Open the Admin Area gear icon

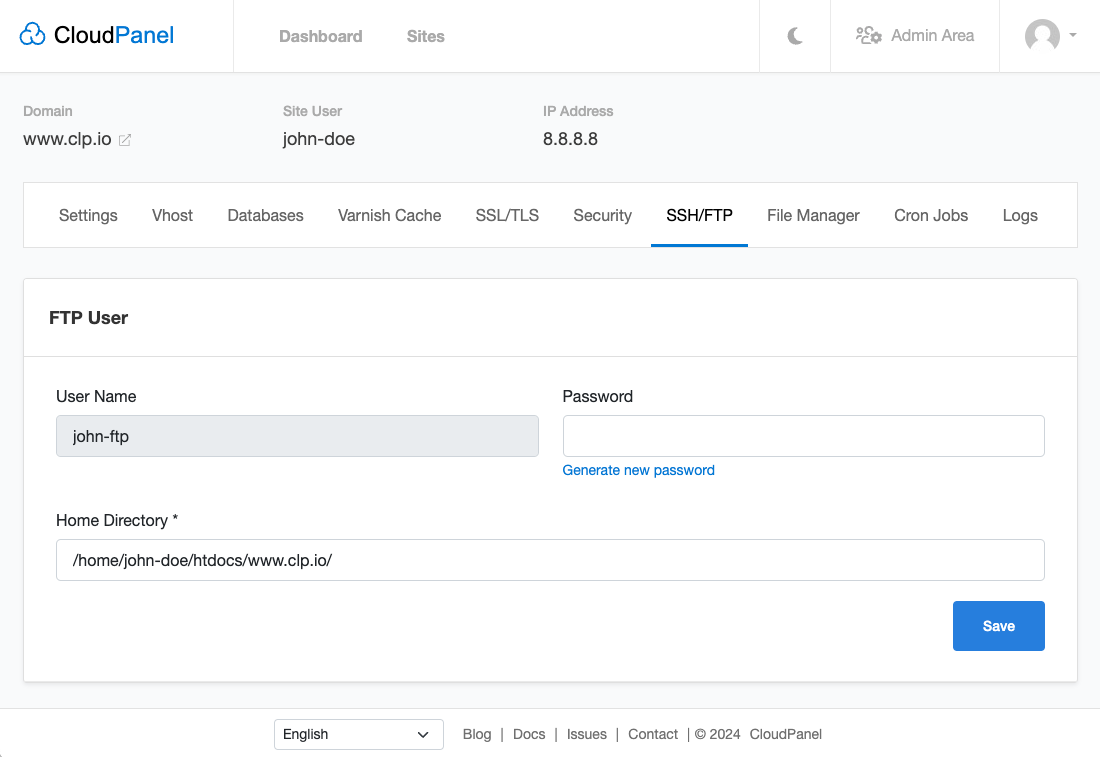tap(869, 33)
